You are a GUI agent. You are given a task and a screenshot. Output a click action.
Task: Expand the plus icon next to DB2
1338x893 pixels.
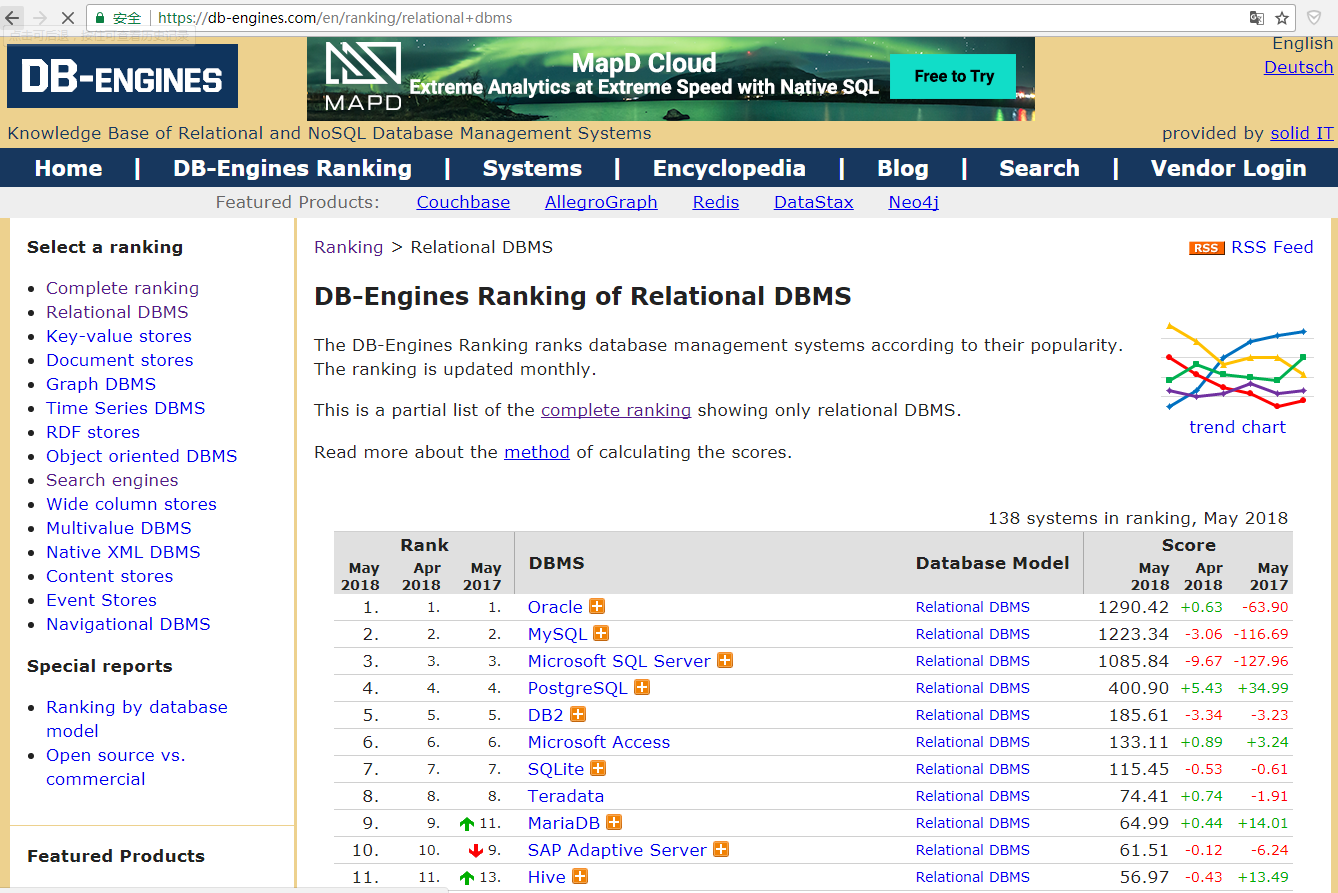pos(578,714)
